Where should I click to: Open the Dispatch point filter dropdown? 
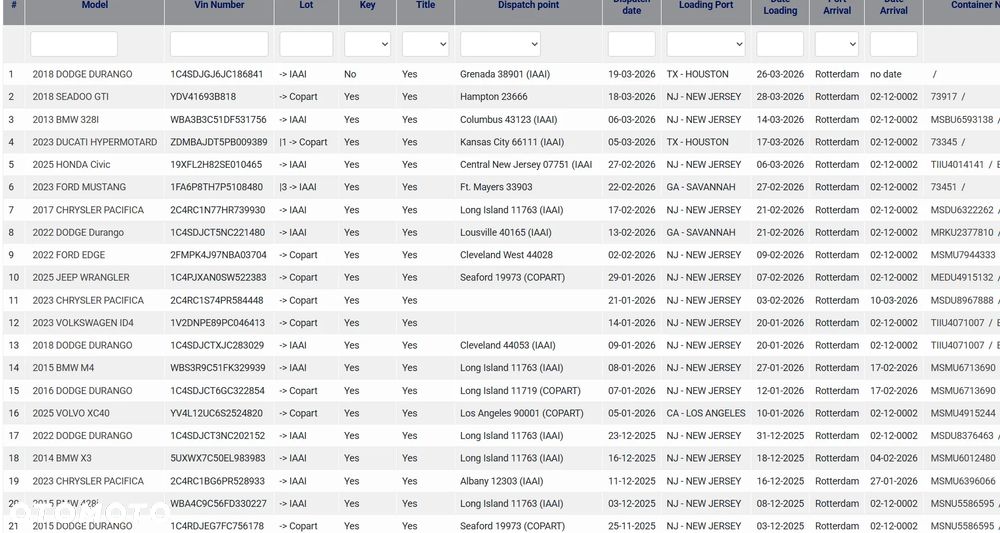click(500, 44)
